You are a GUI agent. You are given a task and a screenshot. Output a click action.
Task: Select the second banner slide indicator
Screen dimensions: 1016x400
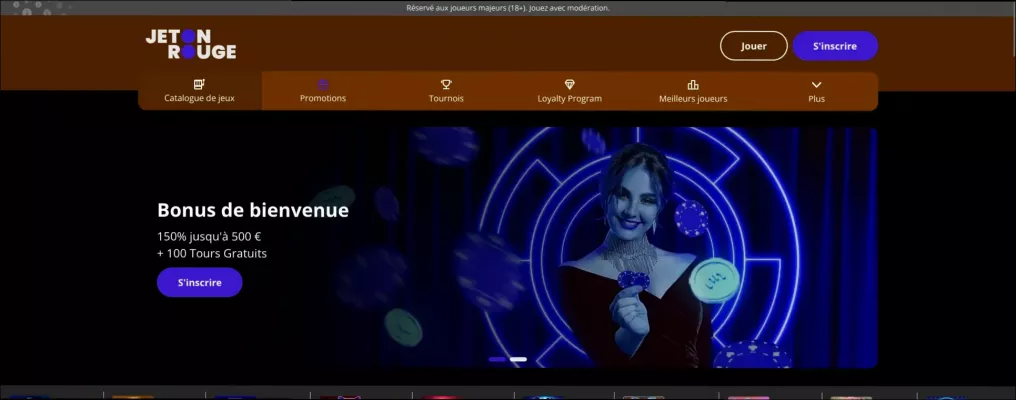click(518, 359)
